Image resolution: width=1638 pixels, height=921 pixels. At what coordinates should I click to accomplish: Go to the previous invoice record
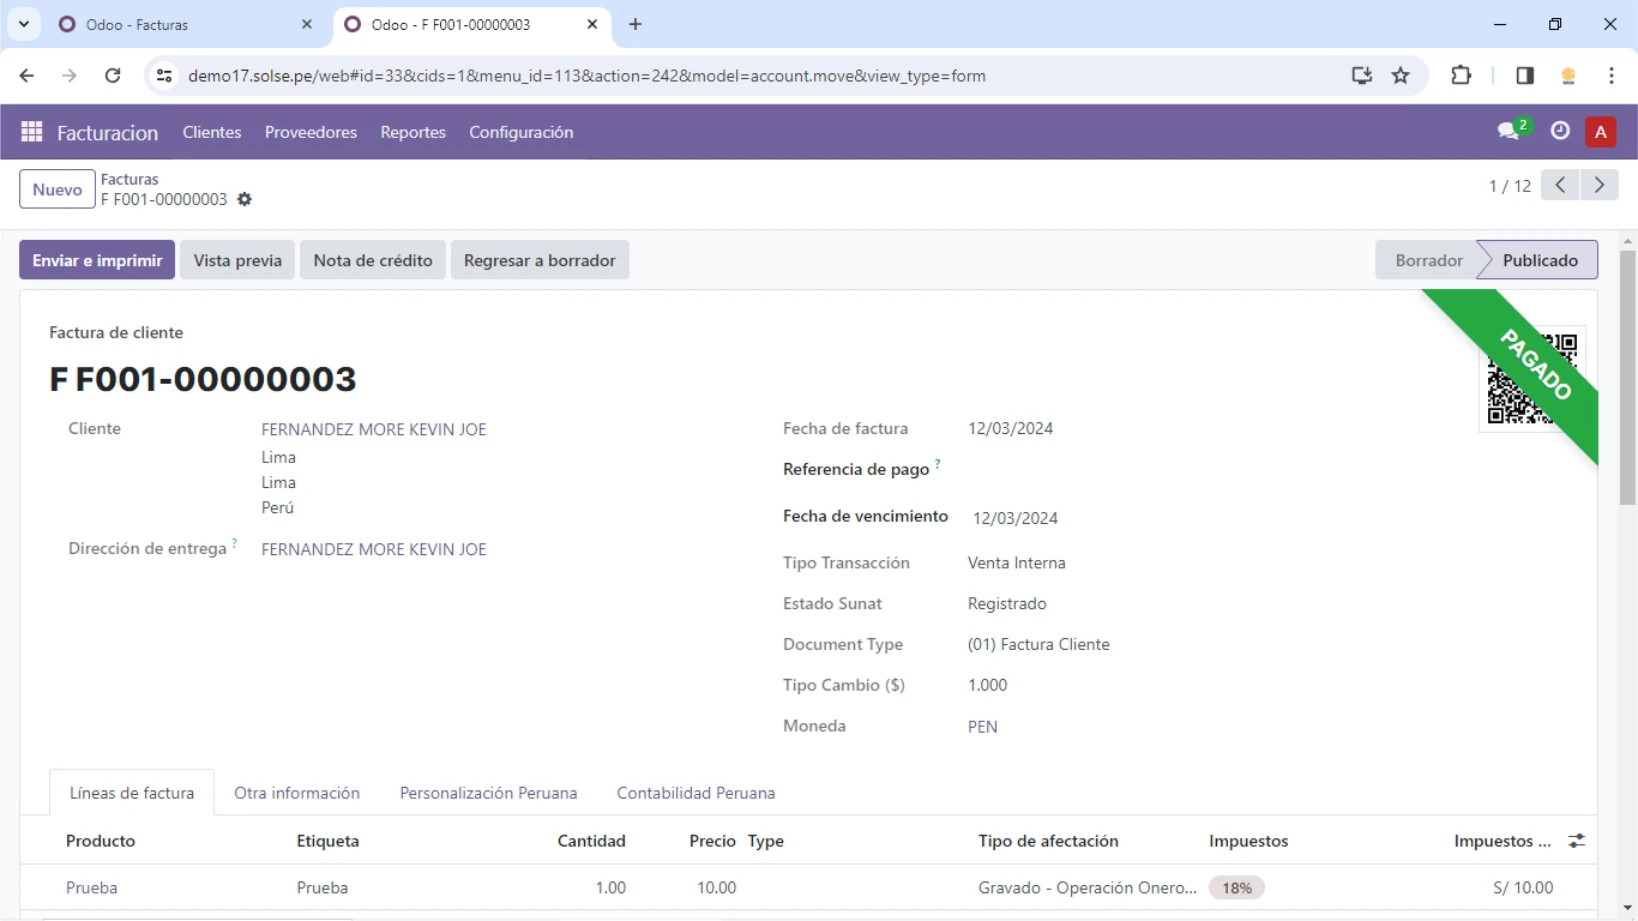click(x=1560, y=185)
